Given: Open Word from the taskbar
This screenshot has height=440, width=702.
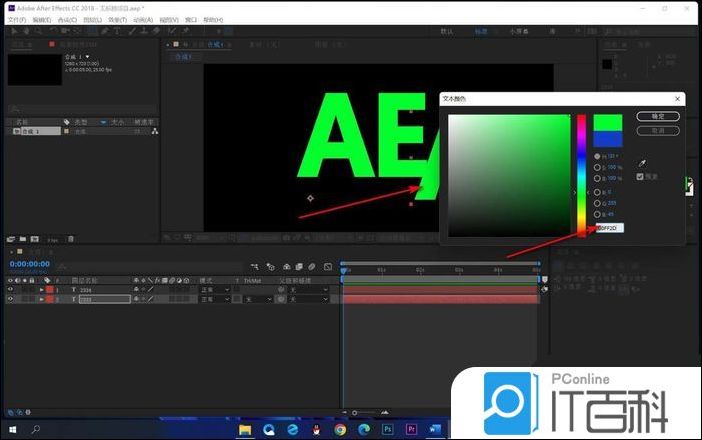Looking at the screenshot, I should coord(435,429).
